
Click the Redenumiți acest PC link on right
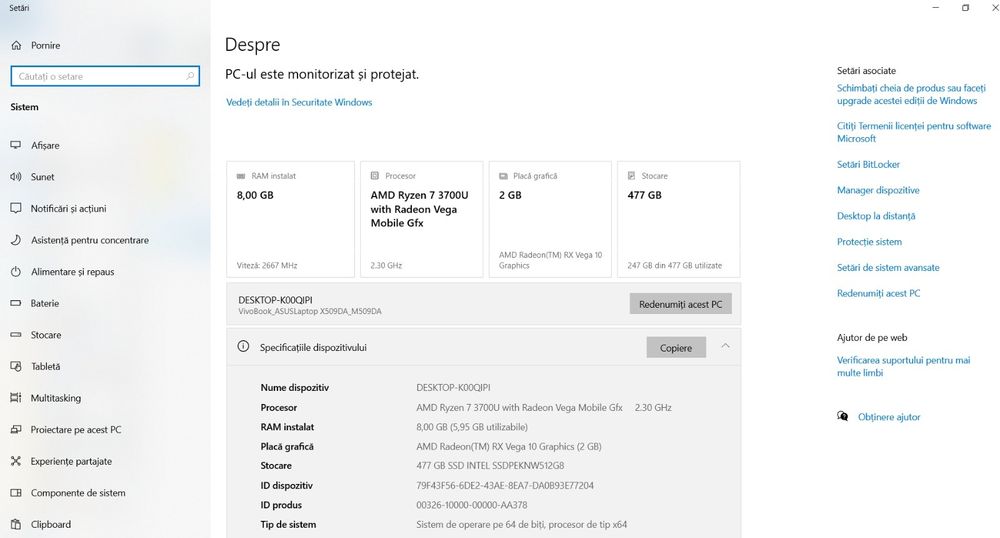[878, 293]
